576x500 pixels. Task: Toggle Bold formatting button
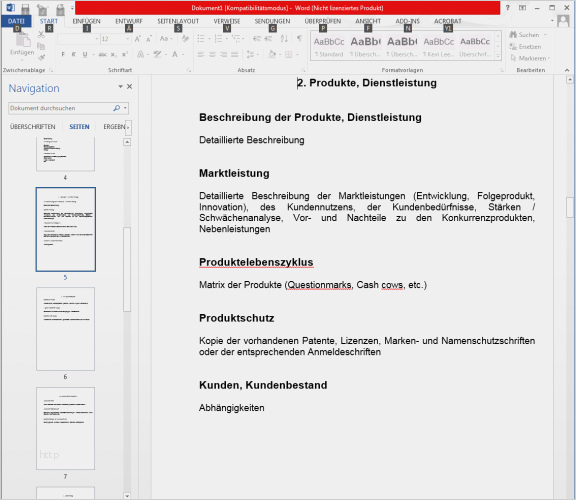[63, 54]
